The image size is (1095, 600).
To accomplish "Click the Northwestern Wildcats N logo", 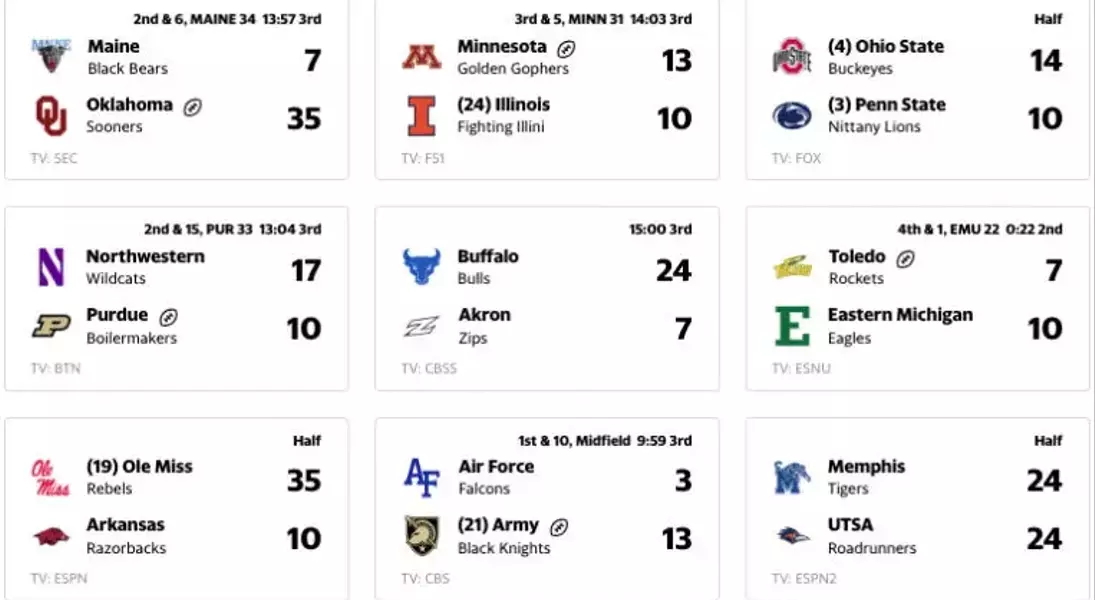I will [x=51, y=267].
